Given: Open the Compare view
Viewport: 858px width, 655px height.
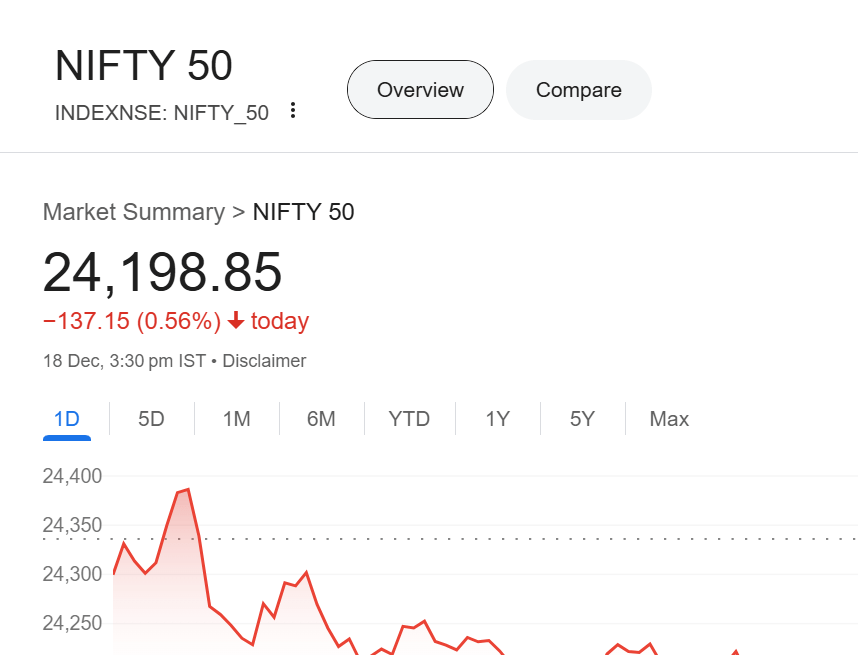Looking at the screenshot, I should pyautogui.click(x=578, y=90).
